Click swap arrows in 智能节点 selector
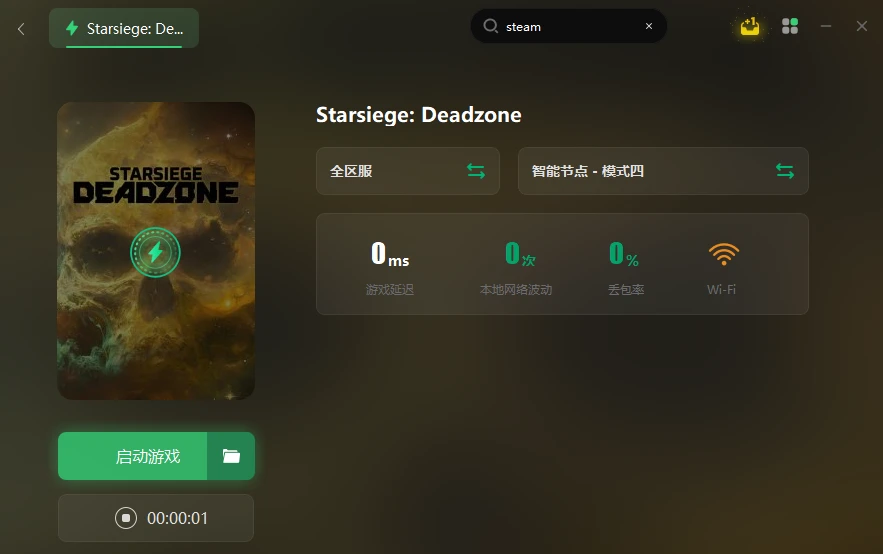Screen dimensions: 883x554 (x=784, y=171)
